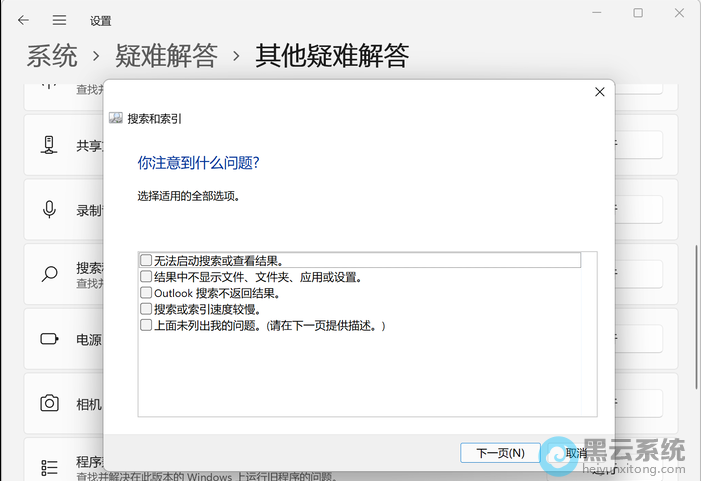
Task: Click the back arrow in Settings
Action: point(23,20)
